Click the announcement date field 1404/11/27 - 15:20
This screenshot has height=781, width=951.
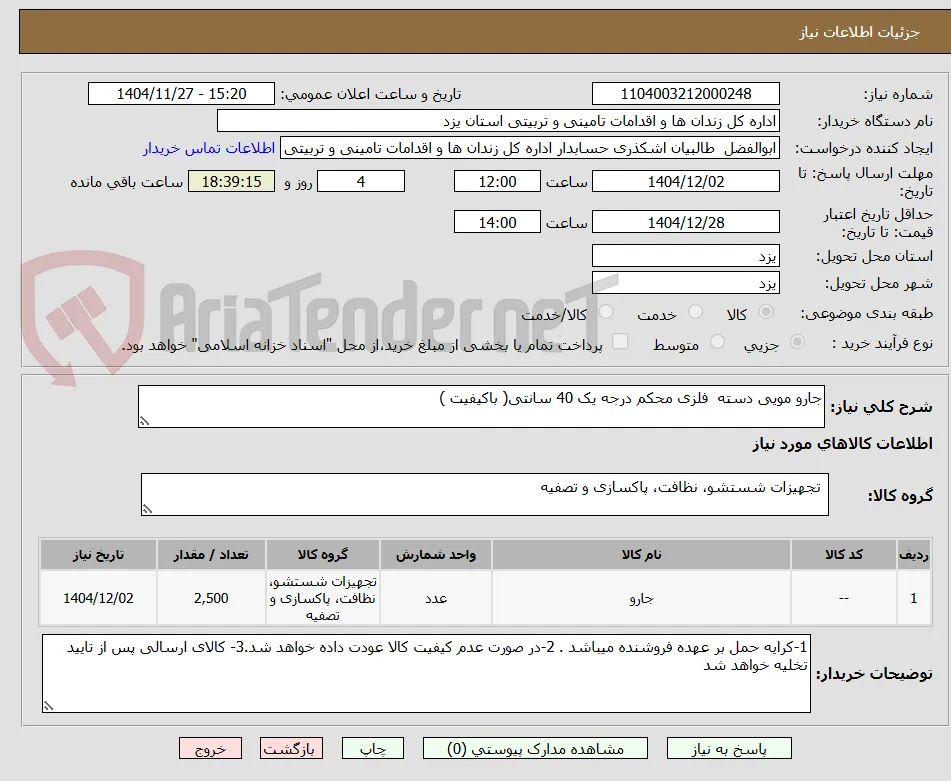[181, 94]
